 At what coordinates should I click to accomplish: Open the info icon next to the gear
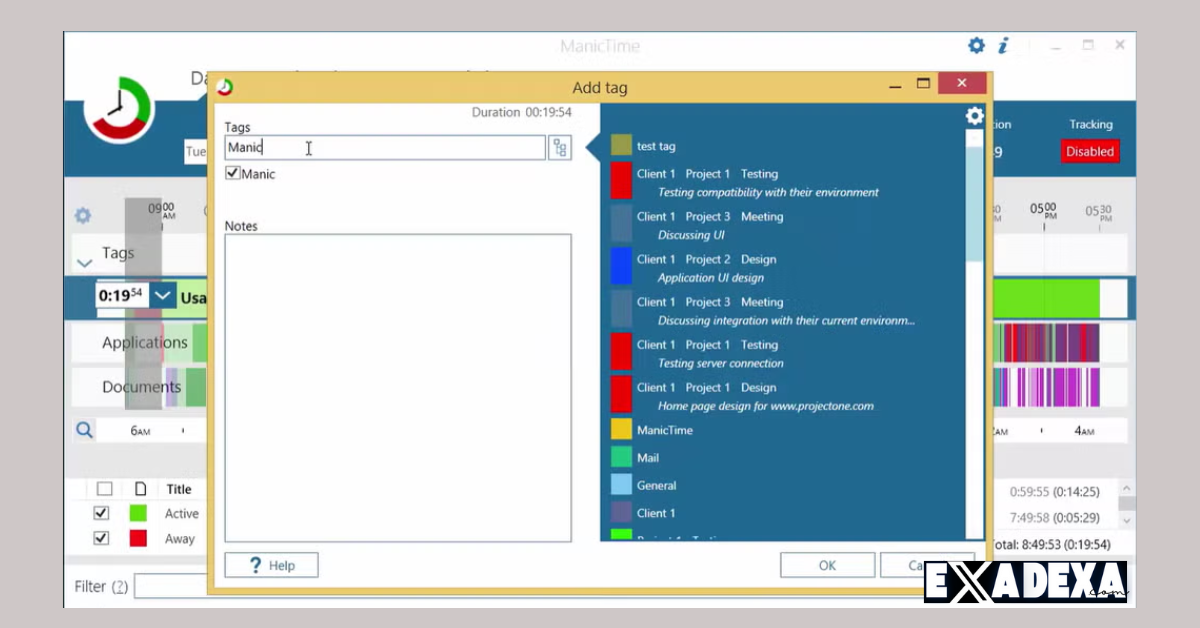(x=1003, y=45)
